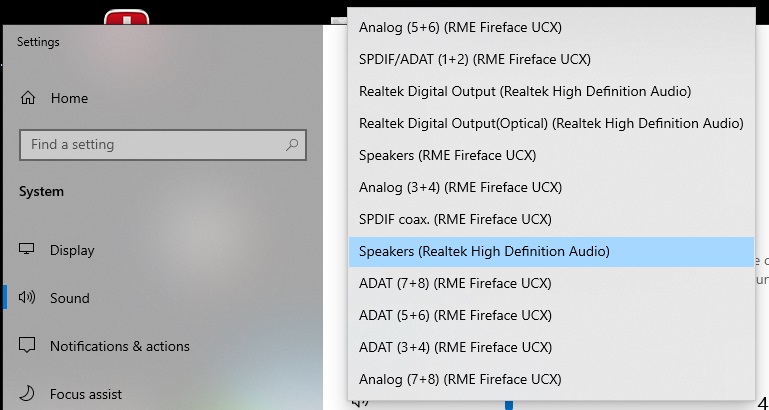
Task: Click the Home icon in Settings sidebar
Action: click(x=28, y=98)
